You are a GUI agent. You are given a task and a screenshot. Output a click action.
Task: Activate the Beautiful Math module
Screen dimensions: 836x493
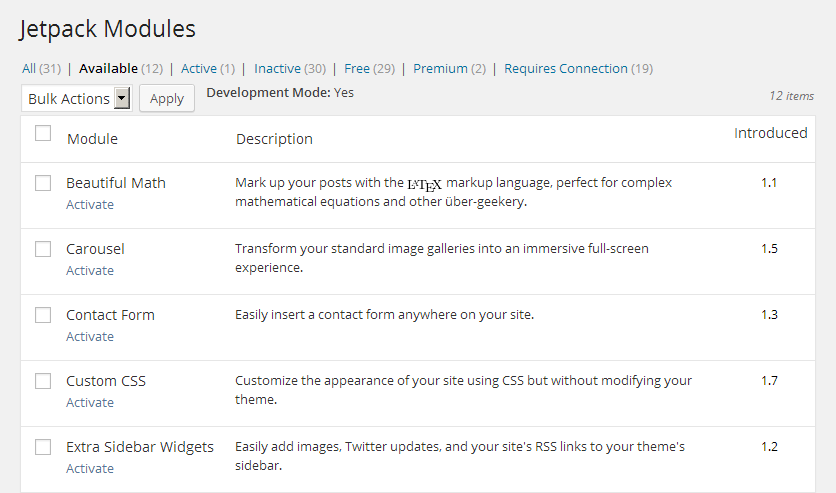90,205
